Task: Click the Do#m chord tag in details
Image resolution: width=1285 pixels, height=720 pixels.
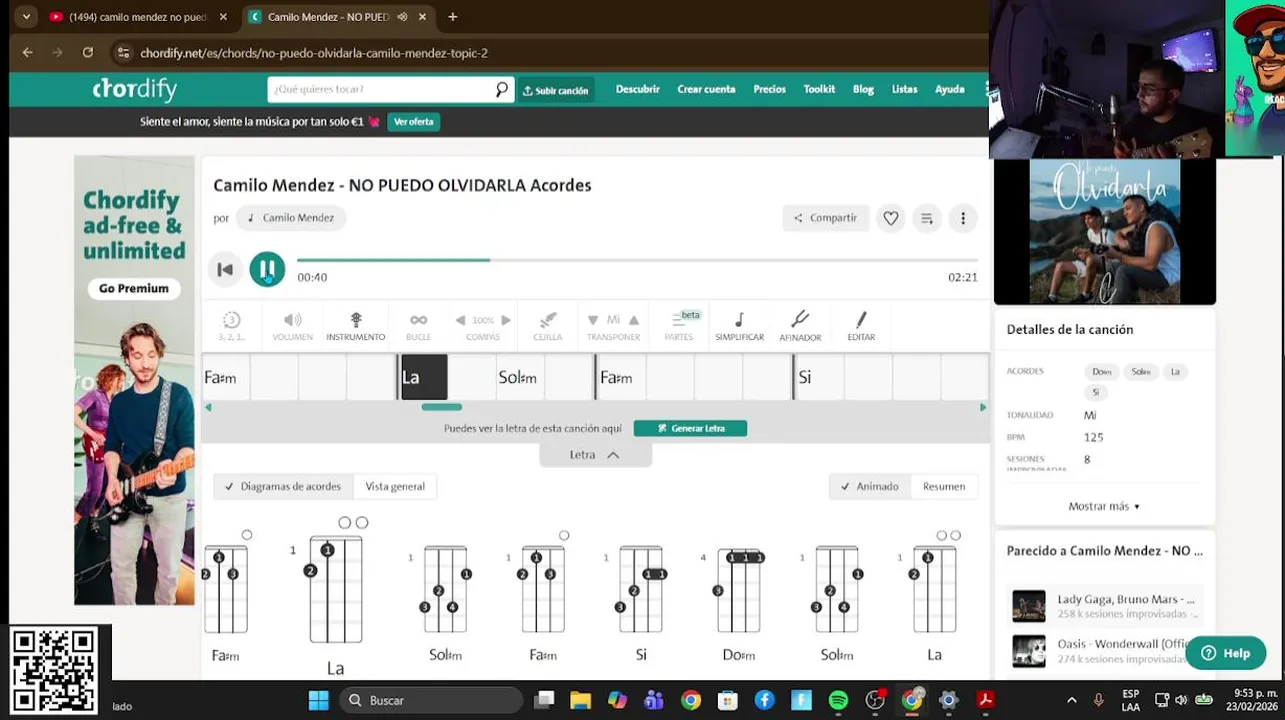Action: pos(1102,371)
